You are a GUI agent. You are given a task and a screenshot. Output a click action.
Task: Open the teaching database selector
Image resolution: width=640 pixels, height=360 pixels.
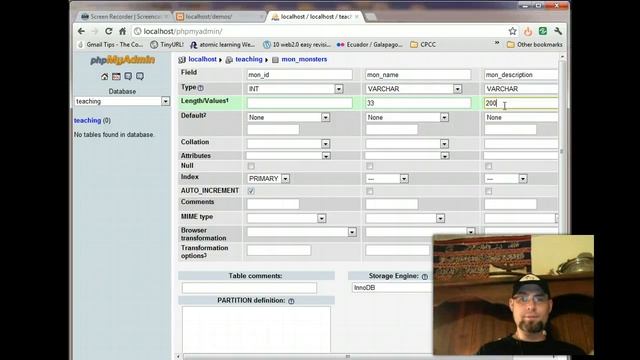(x=122, y=101)
